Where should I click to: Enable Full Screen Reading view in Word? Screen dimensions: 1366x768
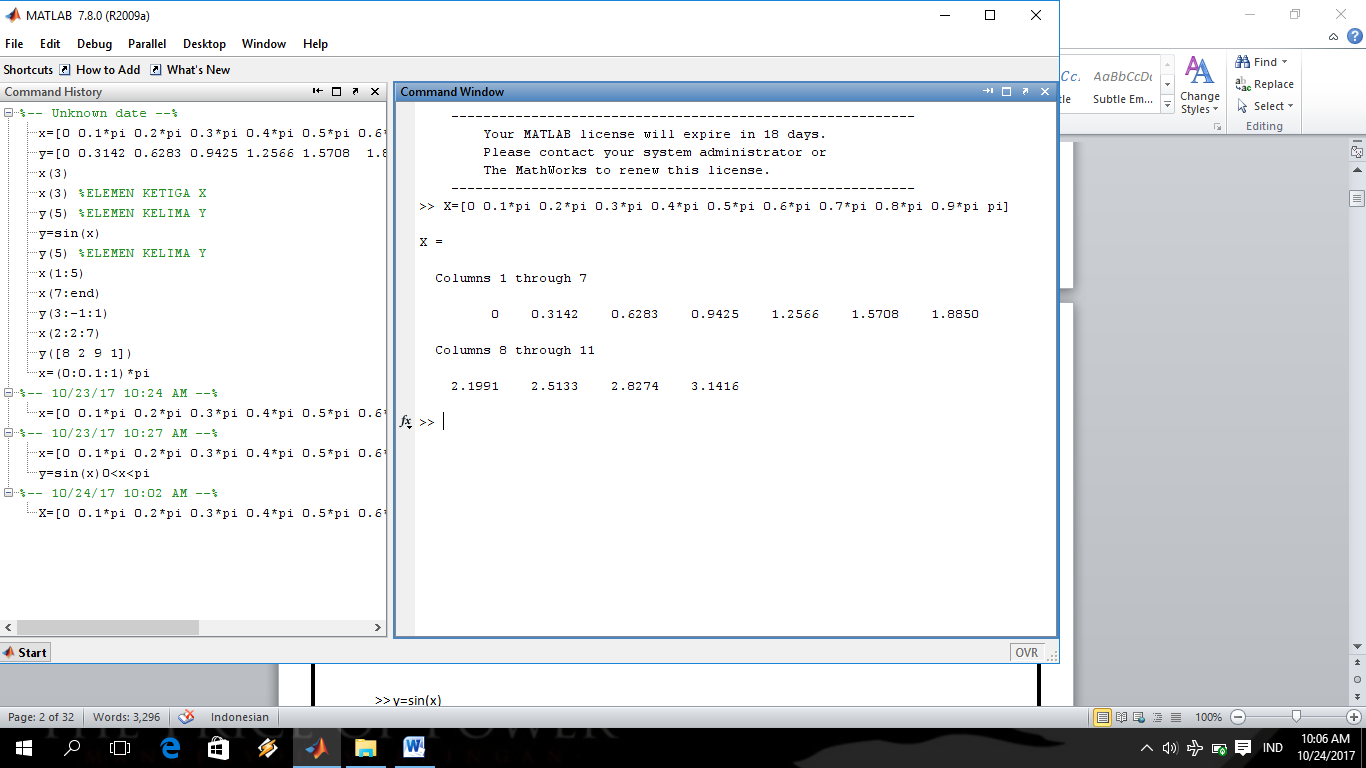[x=1124, y=717]
